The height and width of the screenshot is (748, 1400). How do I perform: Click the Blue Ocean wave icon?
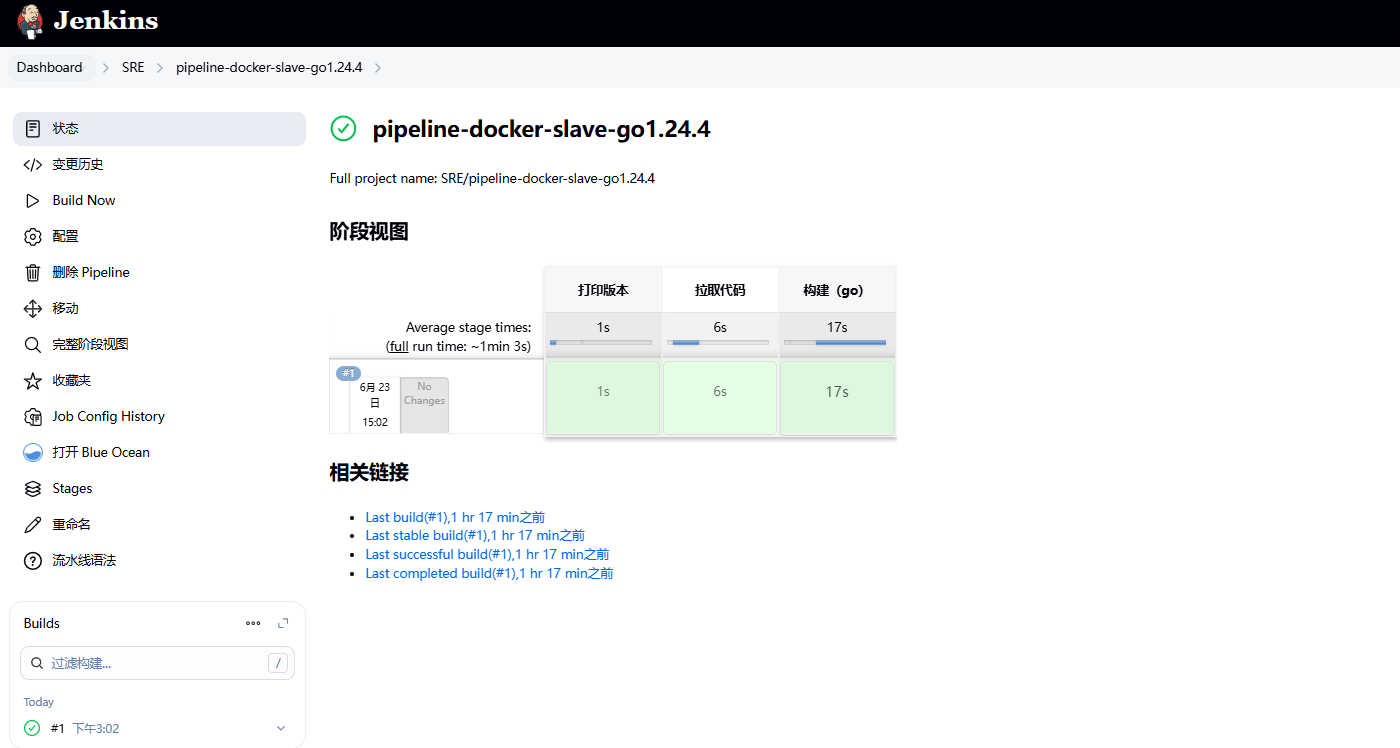[x=33, y=453]
